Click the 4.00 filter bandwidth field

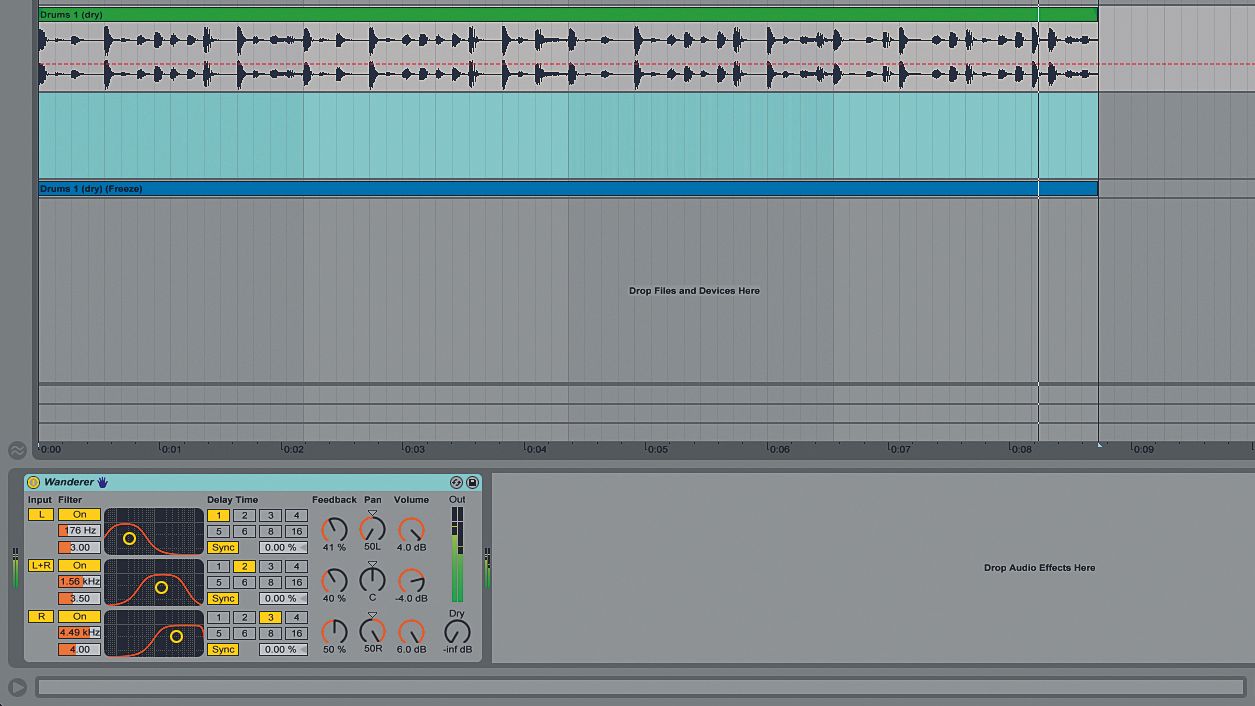coord(79,650)
